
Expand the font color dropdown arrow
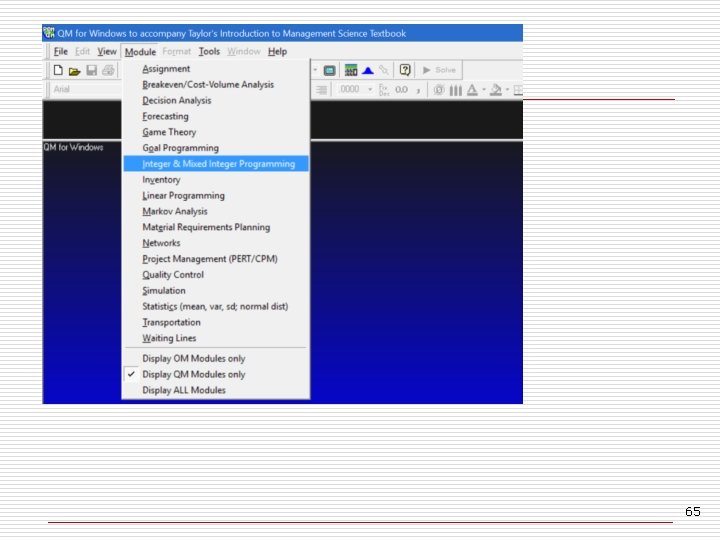[x=484, y=90]
